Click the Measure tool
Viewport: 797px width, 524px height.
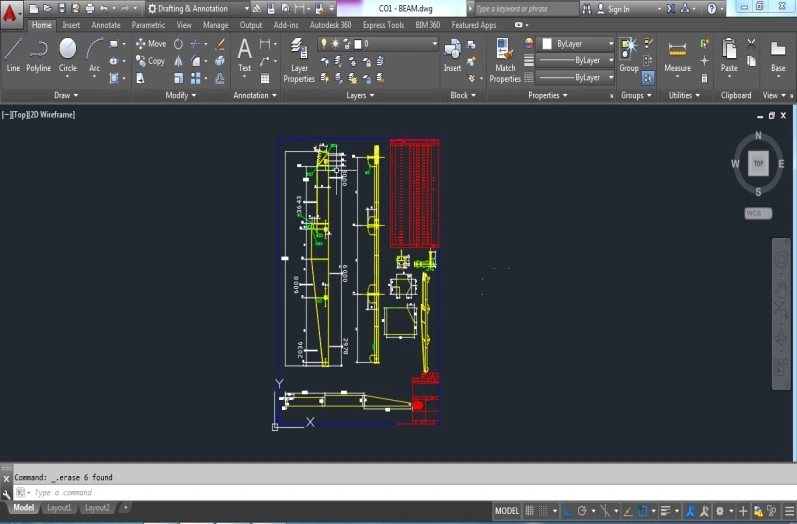[x=678, y=56]
